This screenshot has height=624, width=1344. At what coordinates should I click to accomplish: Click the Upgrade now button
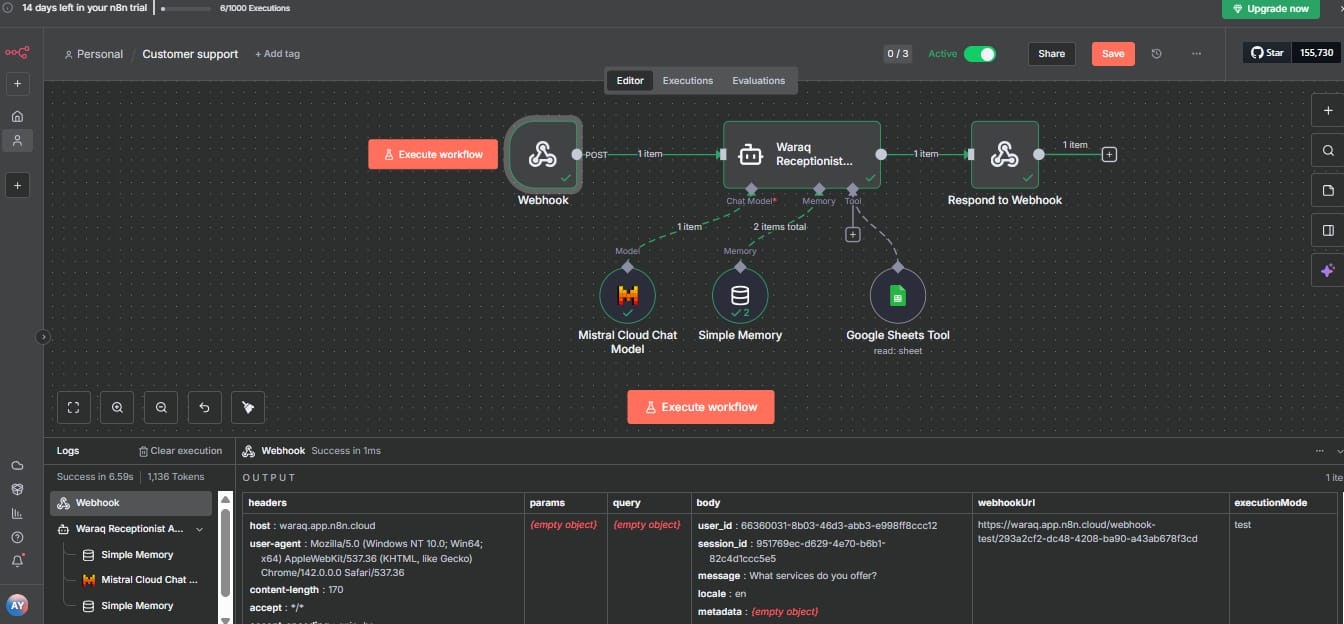coord(1271,8)
